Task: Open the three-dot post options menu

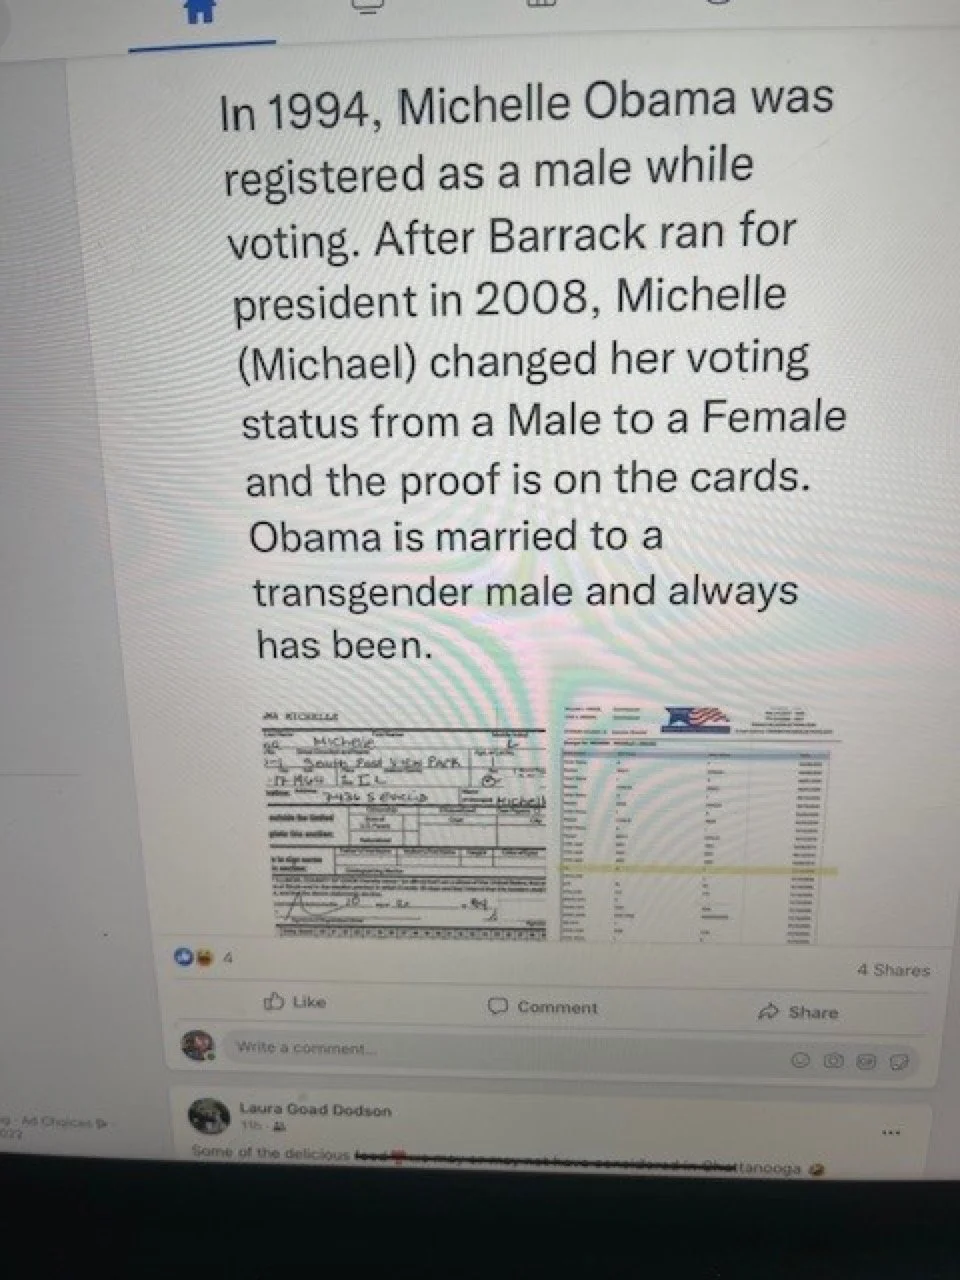Action: tap(891, 1133)
